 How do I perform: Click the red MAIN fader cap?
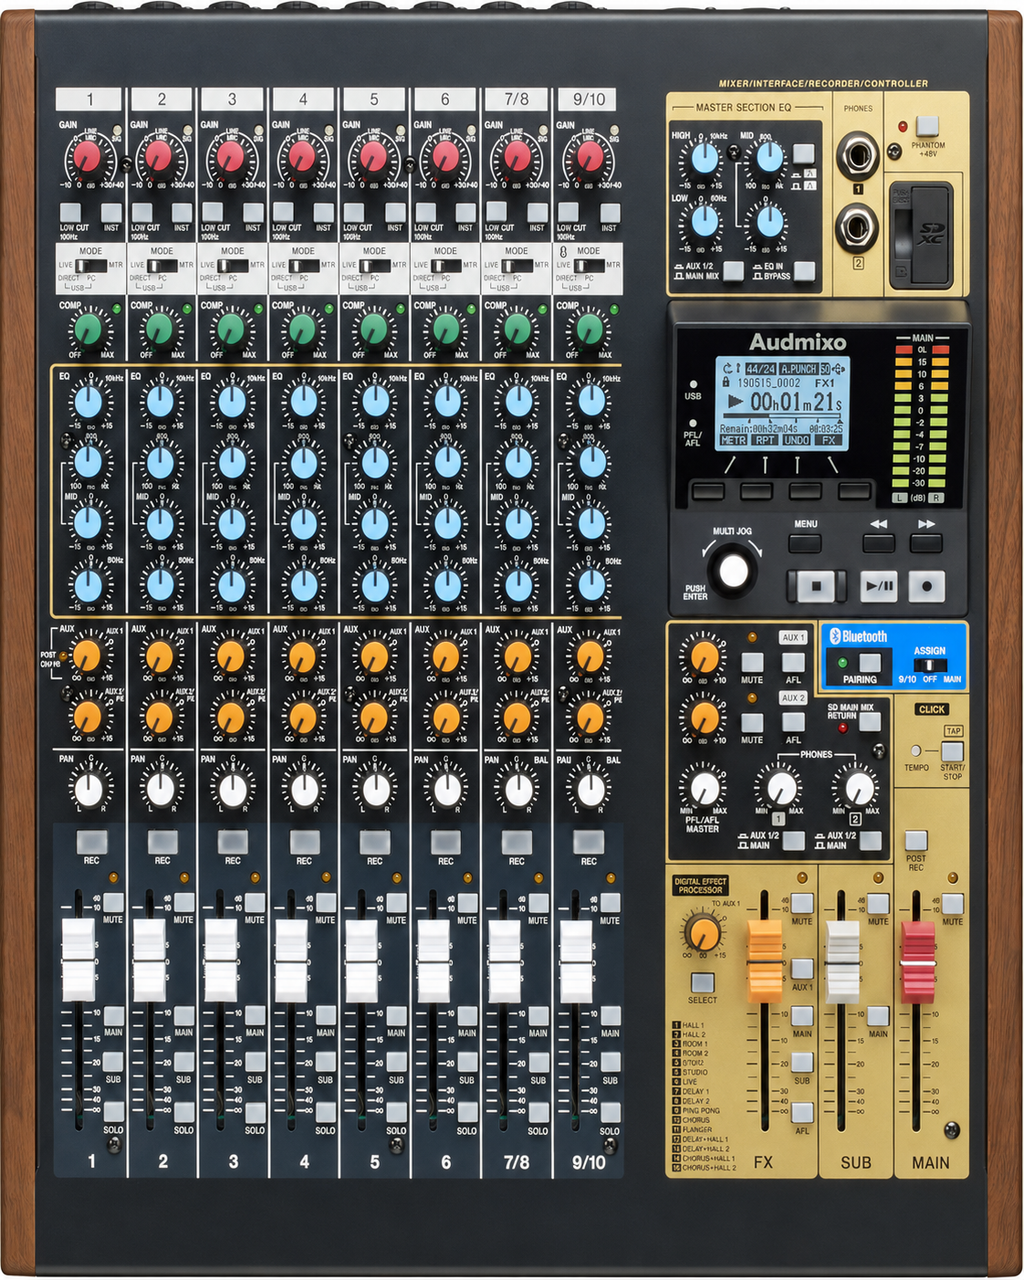click(x=918, y=962)
